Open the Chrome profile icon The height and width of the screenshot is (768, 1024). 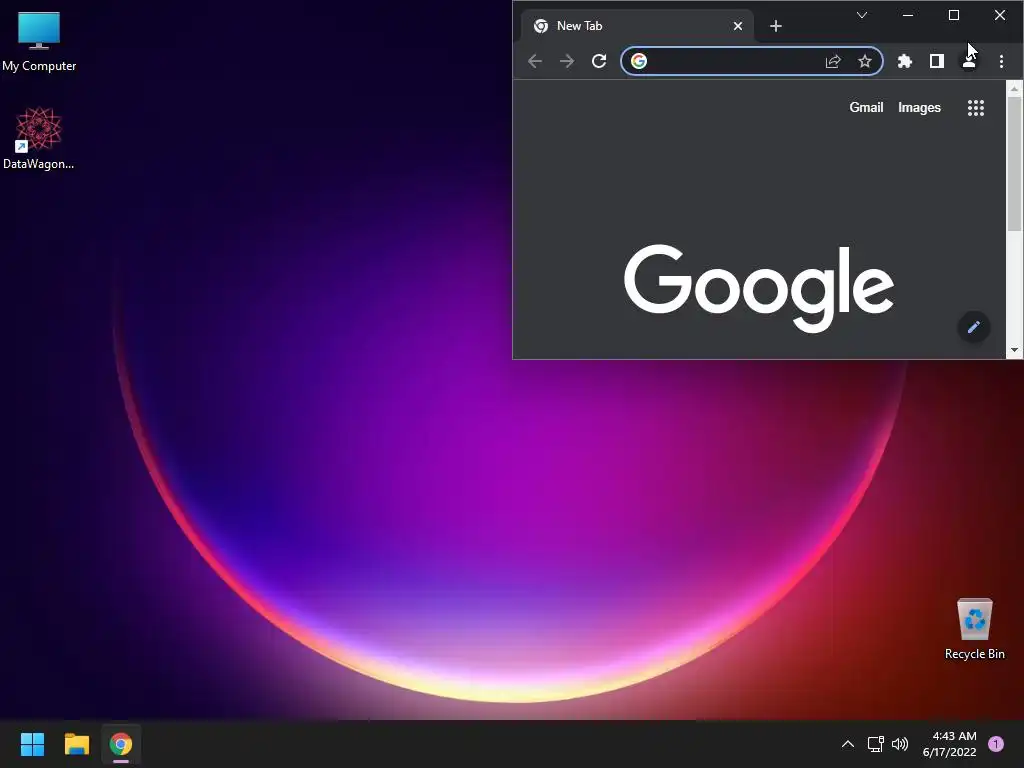(968, 61)
